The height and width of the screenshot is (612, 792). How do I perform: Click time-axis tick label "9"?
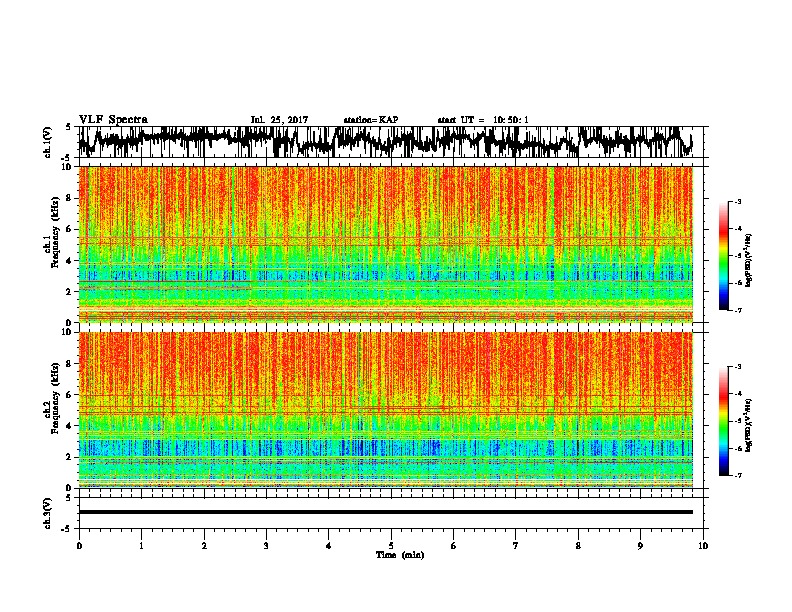tap(640, 546)
